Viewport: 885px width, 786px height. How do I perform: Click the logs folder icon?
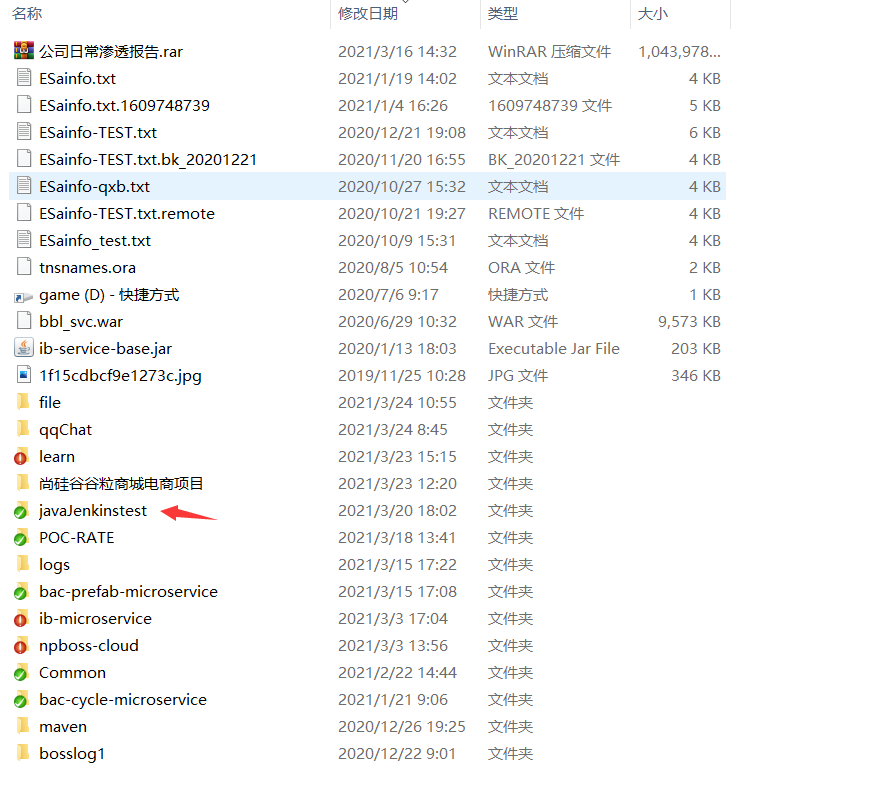coord(23,564)
